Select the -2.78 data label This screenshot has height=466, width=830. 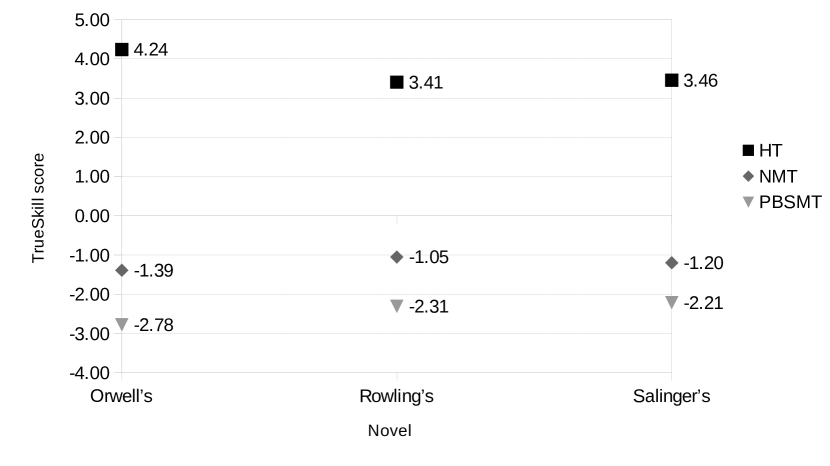(x=153, y=325)
